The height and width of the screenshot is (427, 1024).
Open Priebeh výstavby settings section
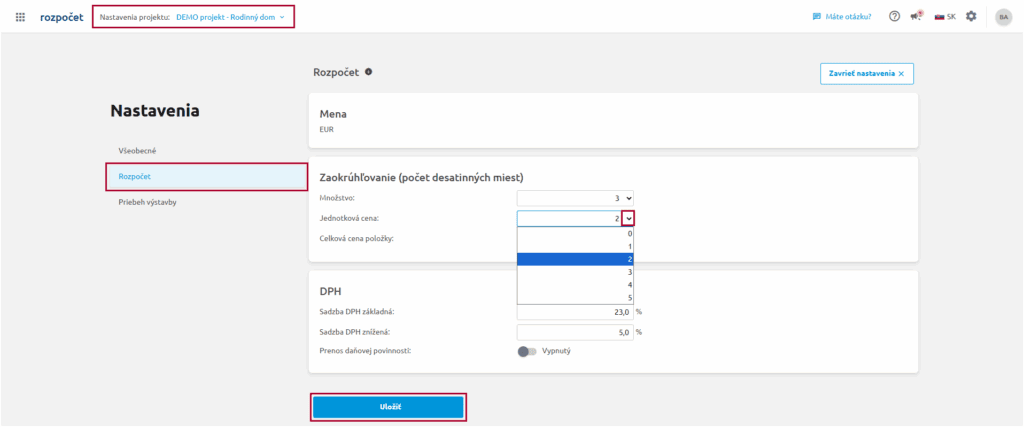coord(147,202)
